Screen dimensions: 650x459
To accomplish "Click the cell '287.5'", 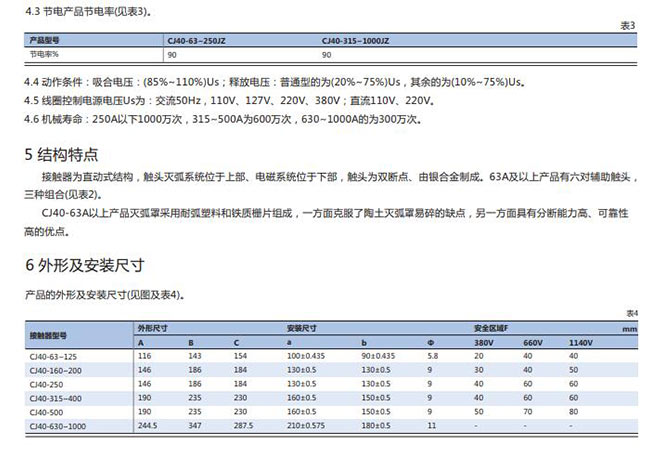I will (243, 425).
